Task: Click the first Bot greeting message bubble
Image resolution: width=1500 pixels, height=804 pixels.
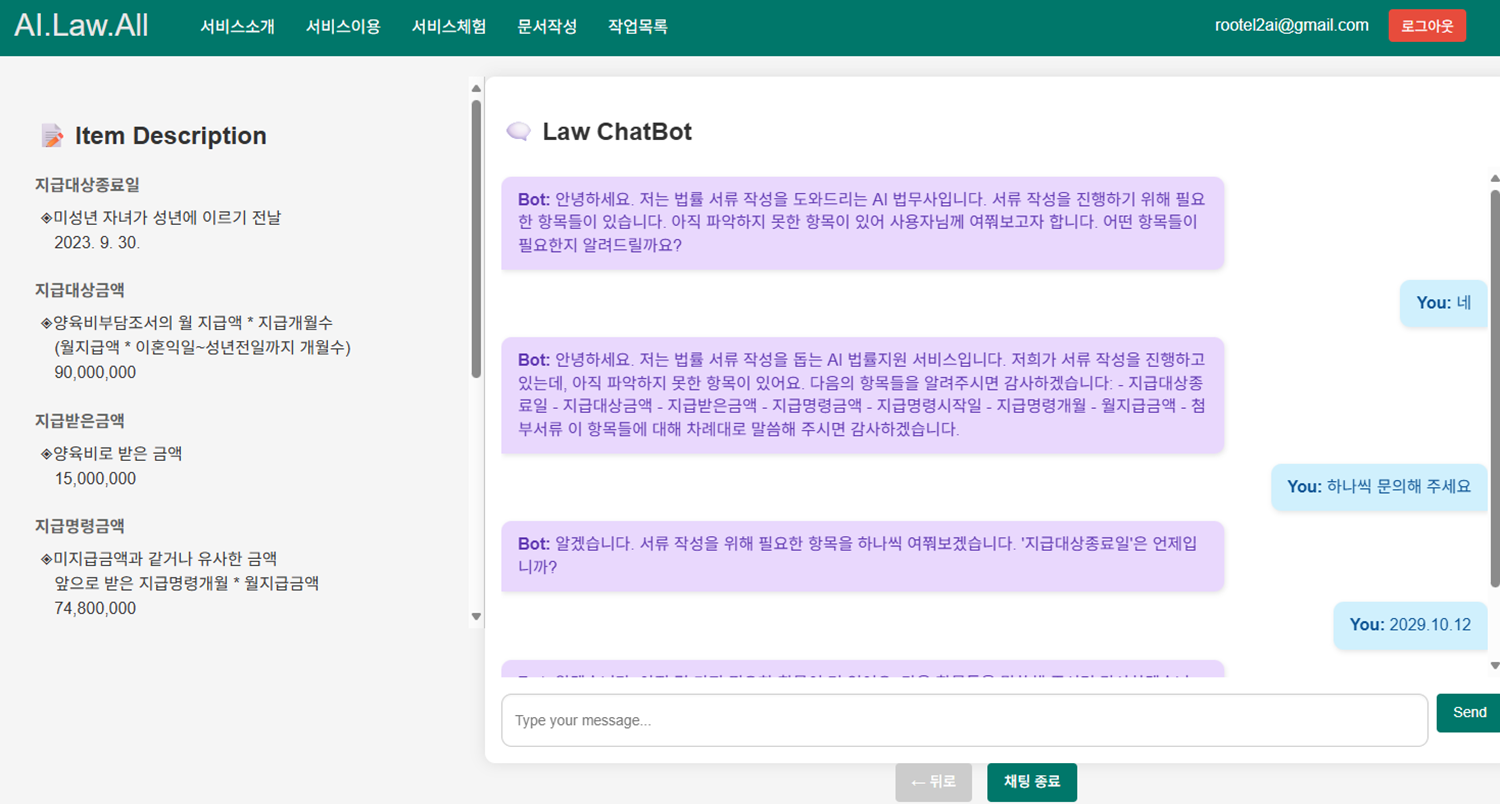Action: point(863,223)
